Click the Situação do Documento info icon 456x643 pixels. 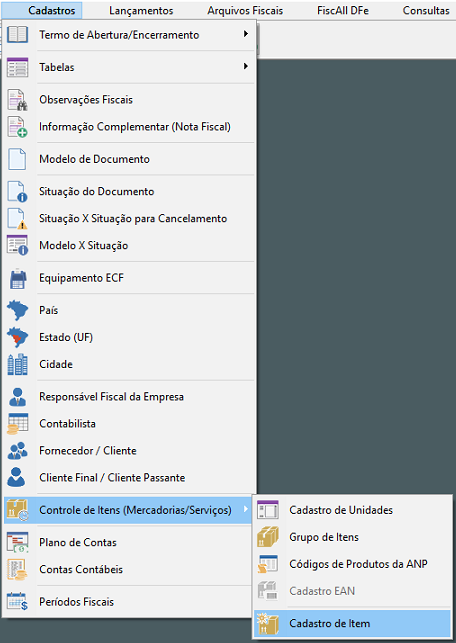pyautogui.click(x=17, y=192)
